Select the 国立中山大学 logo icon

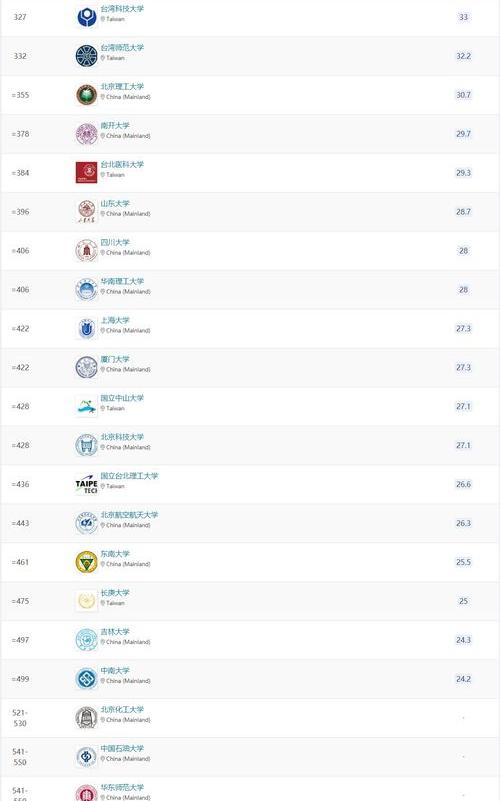[x=86, y=406]
